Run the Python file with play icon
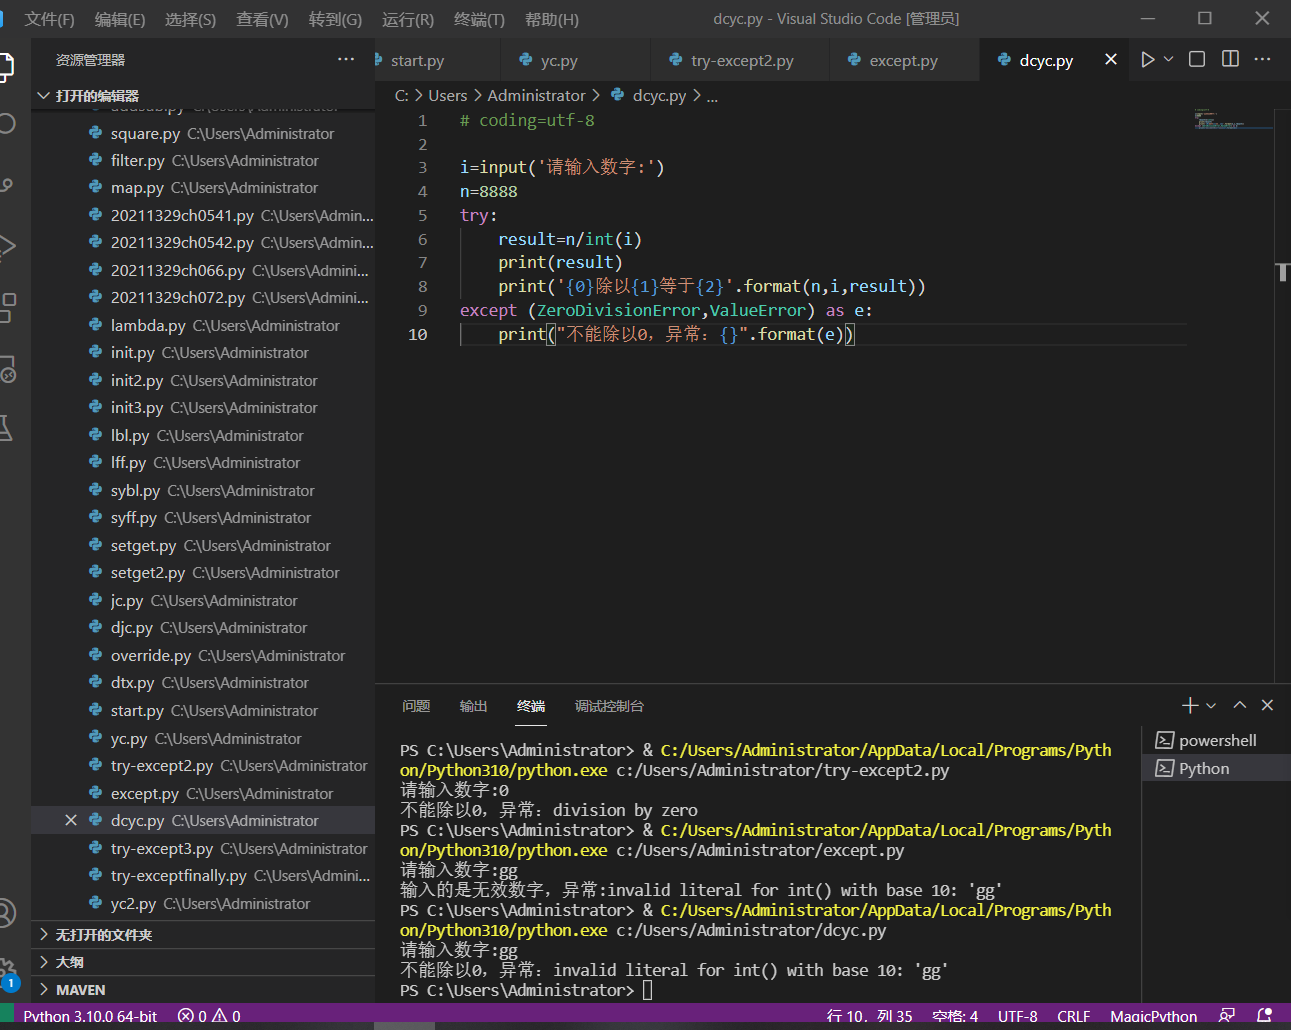This screenshot has width=1291, height=1030. tap(1147, 60)
